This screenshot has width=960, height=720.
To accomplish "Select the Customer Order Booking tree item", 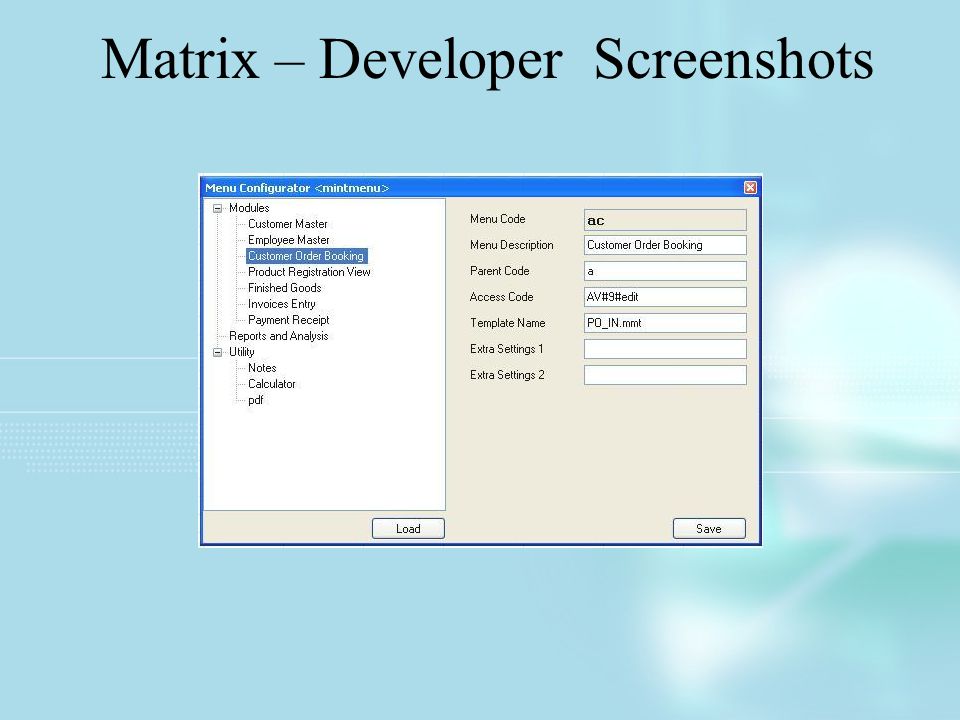I will pos(306,256).
